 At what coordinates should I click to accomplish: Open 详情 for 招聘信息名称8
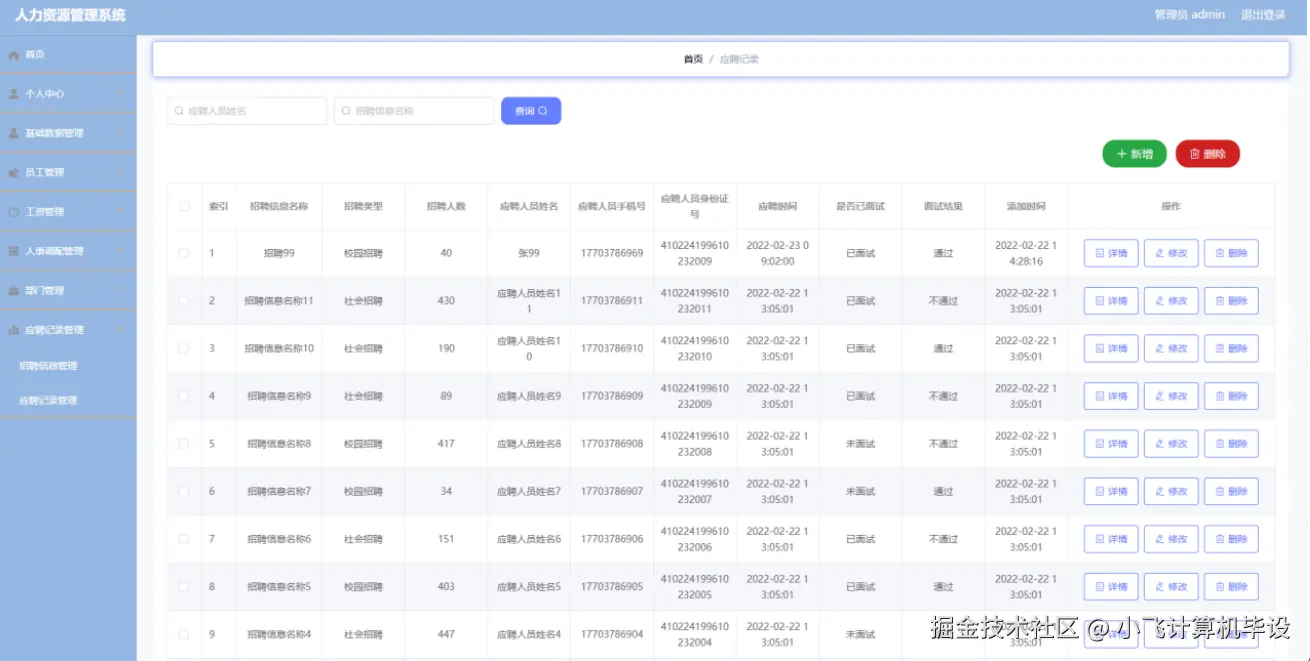tap(1111, 444)
